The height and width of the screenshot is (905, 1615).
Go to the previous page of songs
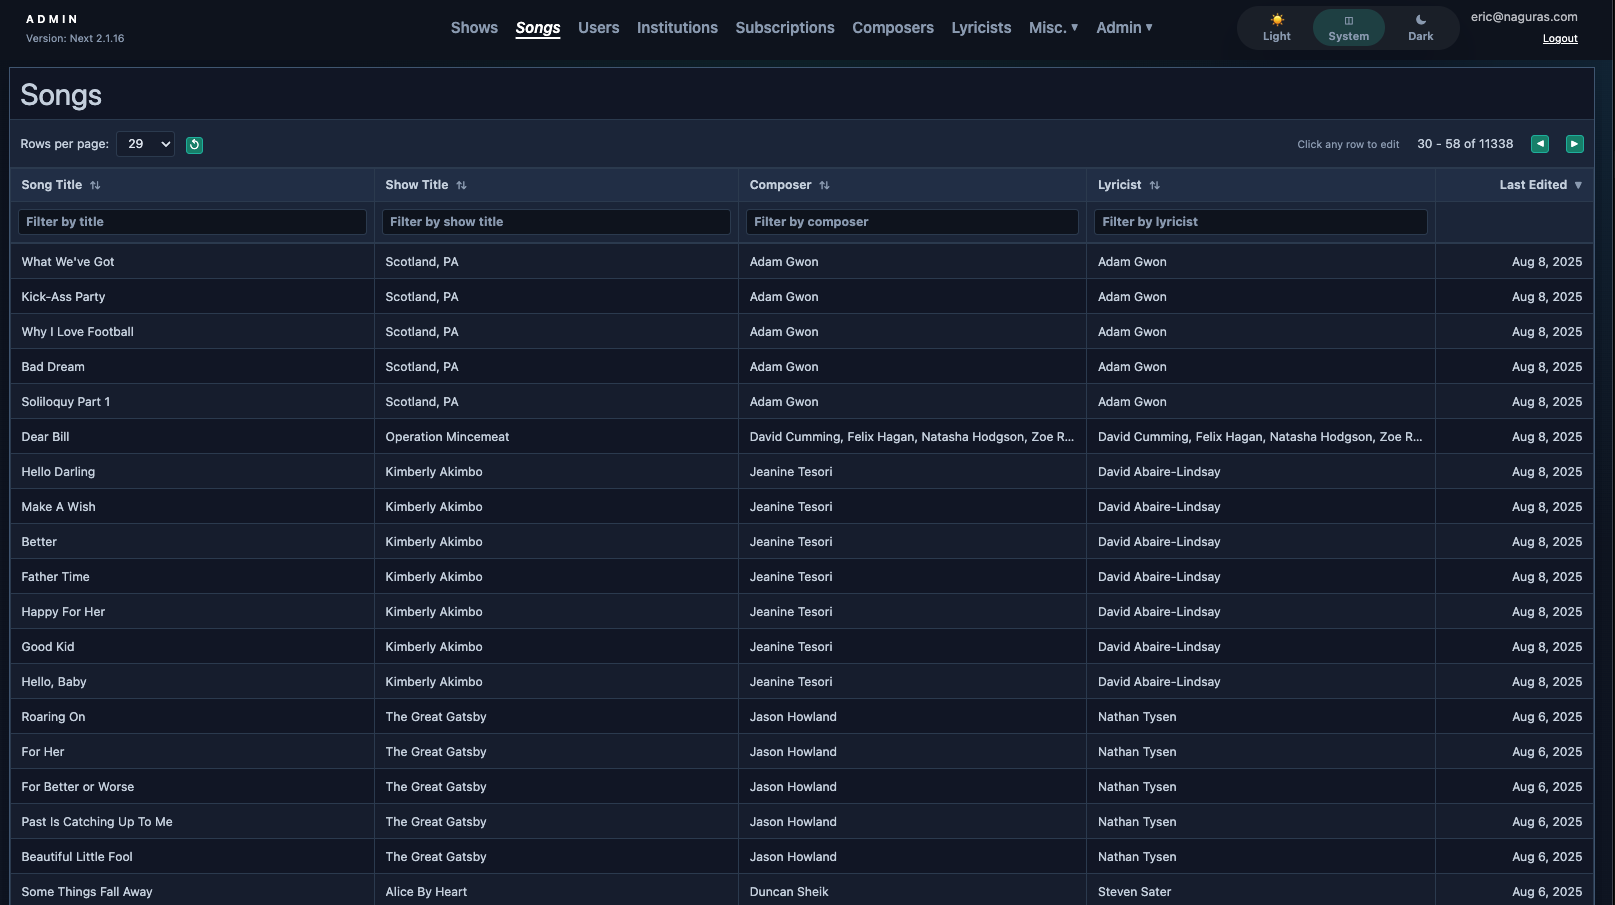(x=1540, y=144)
